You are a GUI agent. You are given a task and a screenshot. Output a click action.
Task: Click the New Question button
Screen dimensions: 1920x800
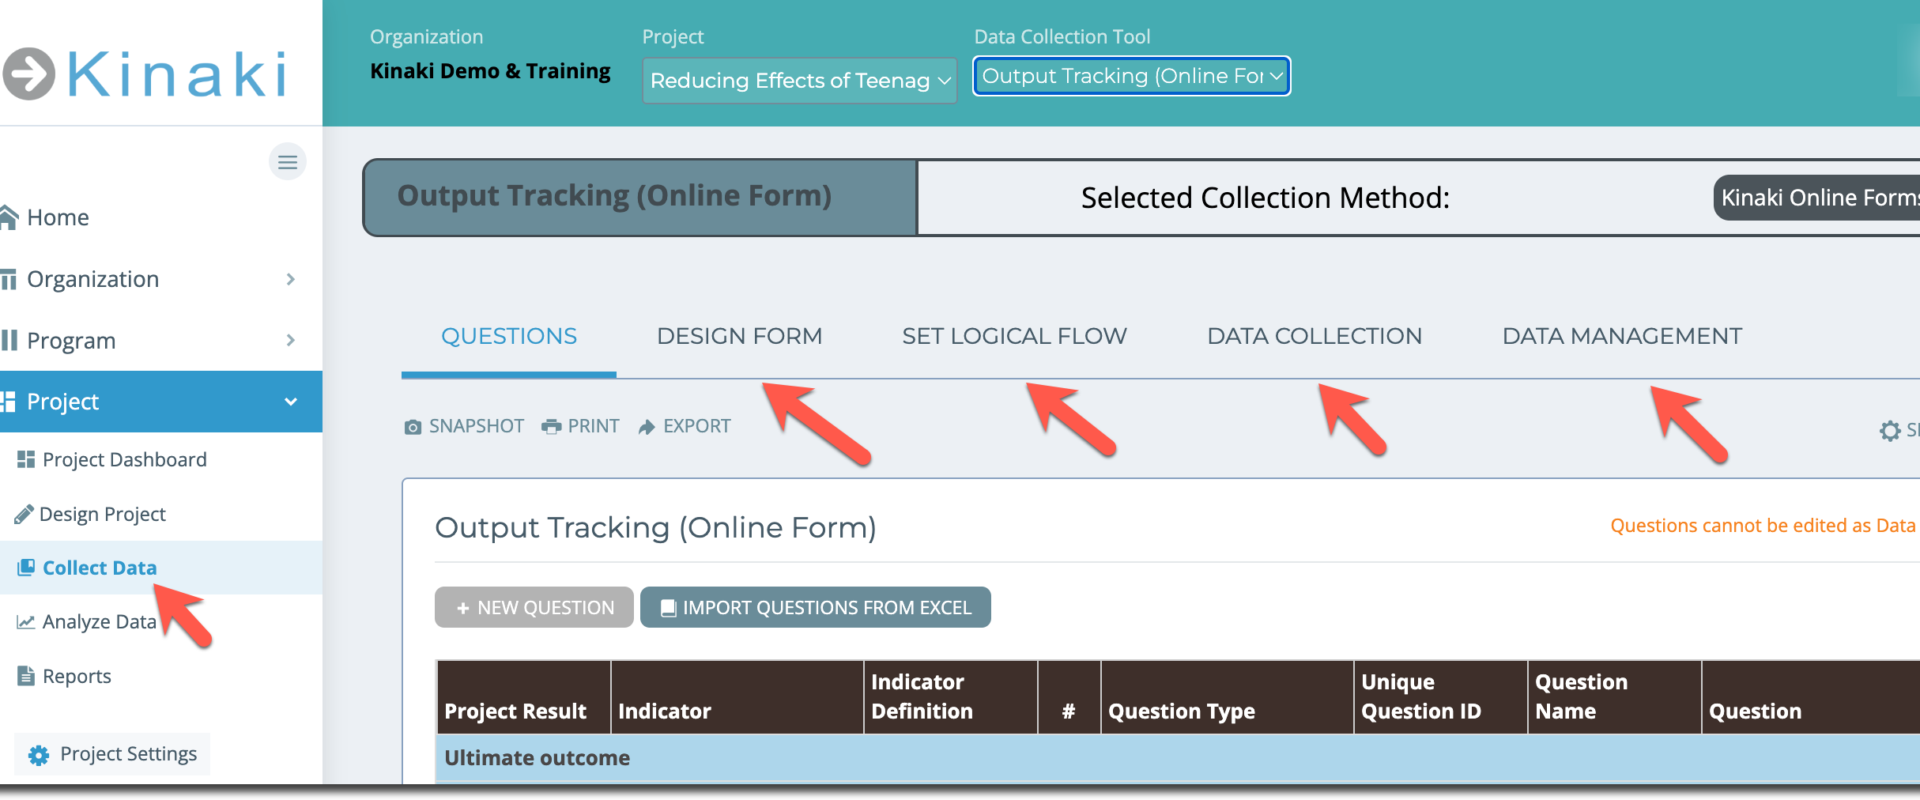pyautogui.click(x=534, y=607)
